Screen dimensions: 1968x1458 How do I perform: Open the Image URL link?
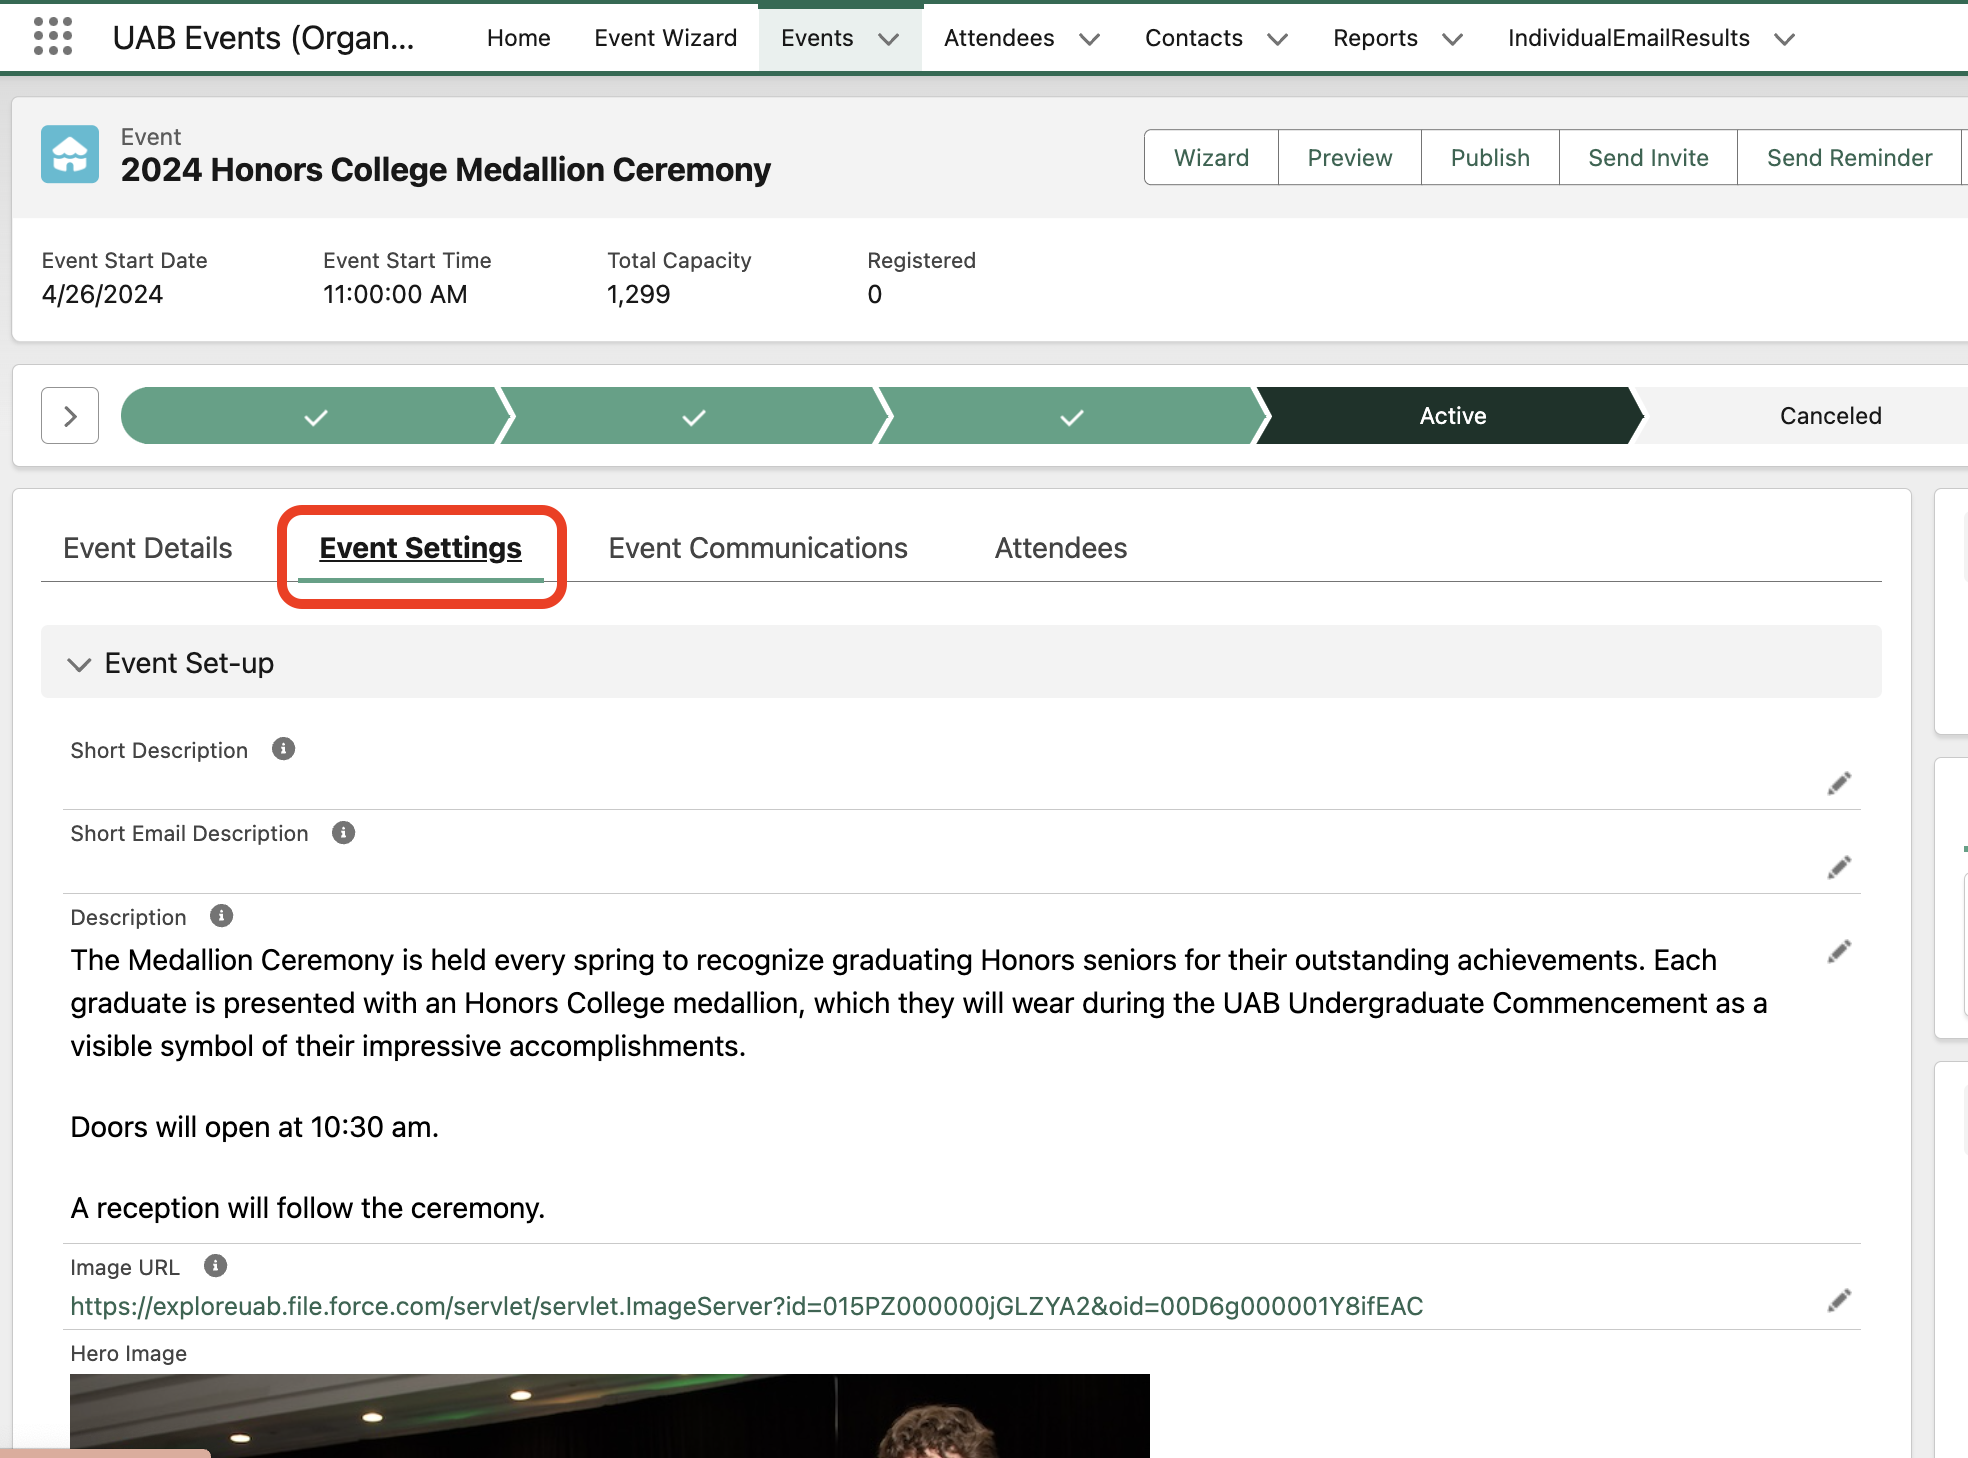click(x=745, y=1305)
